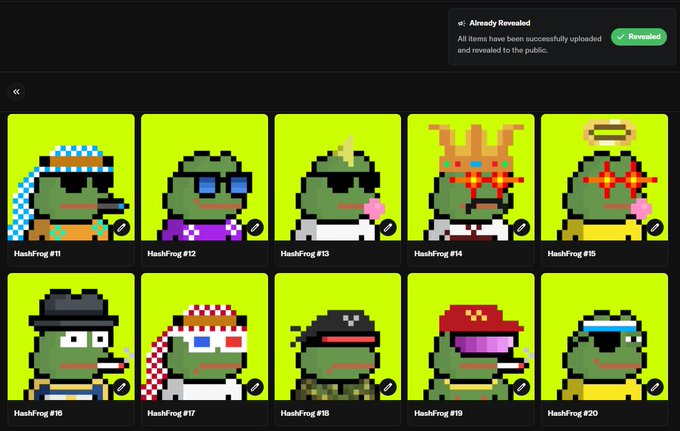The width and height of the screenshot is (680, 431).
Task: Open HashFrog #18 pirate hat frog thumbnail
Action: click(x=338, y=336)
